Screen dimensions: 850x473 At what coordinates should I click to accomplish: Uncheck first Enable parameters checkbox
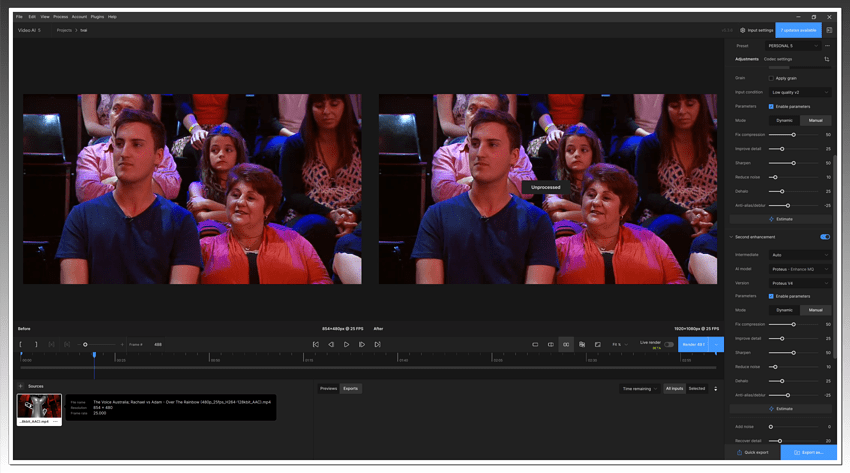tap(771, 107)
